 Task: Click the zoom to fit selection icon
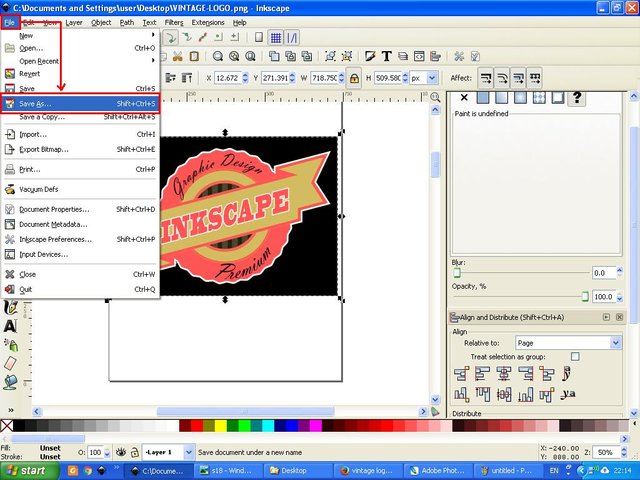218,56
